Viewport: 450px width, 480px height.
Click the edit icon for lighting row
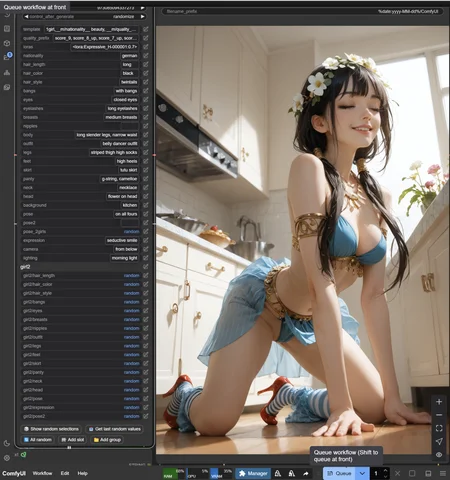pyautogui.click(x=146, y=258)
